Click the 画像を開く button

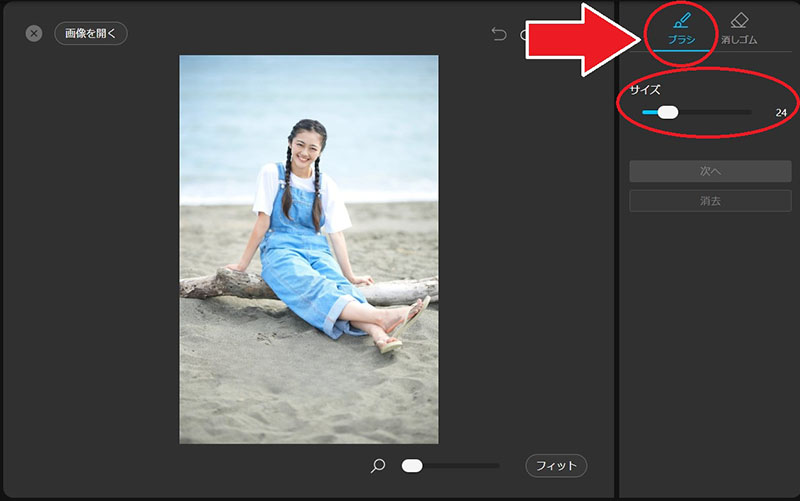click(91, 33)
